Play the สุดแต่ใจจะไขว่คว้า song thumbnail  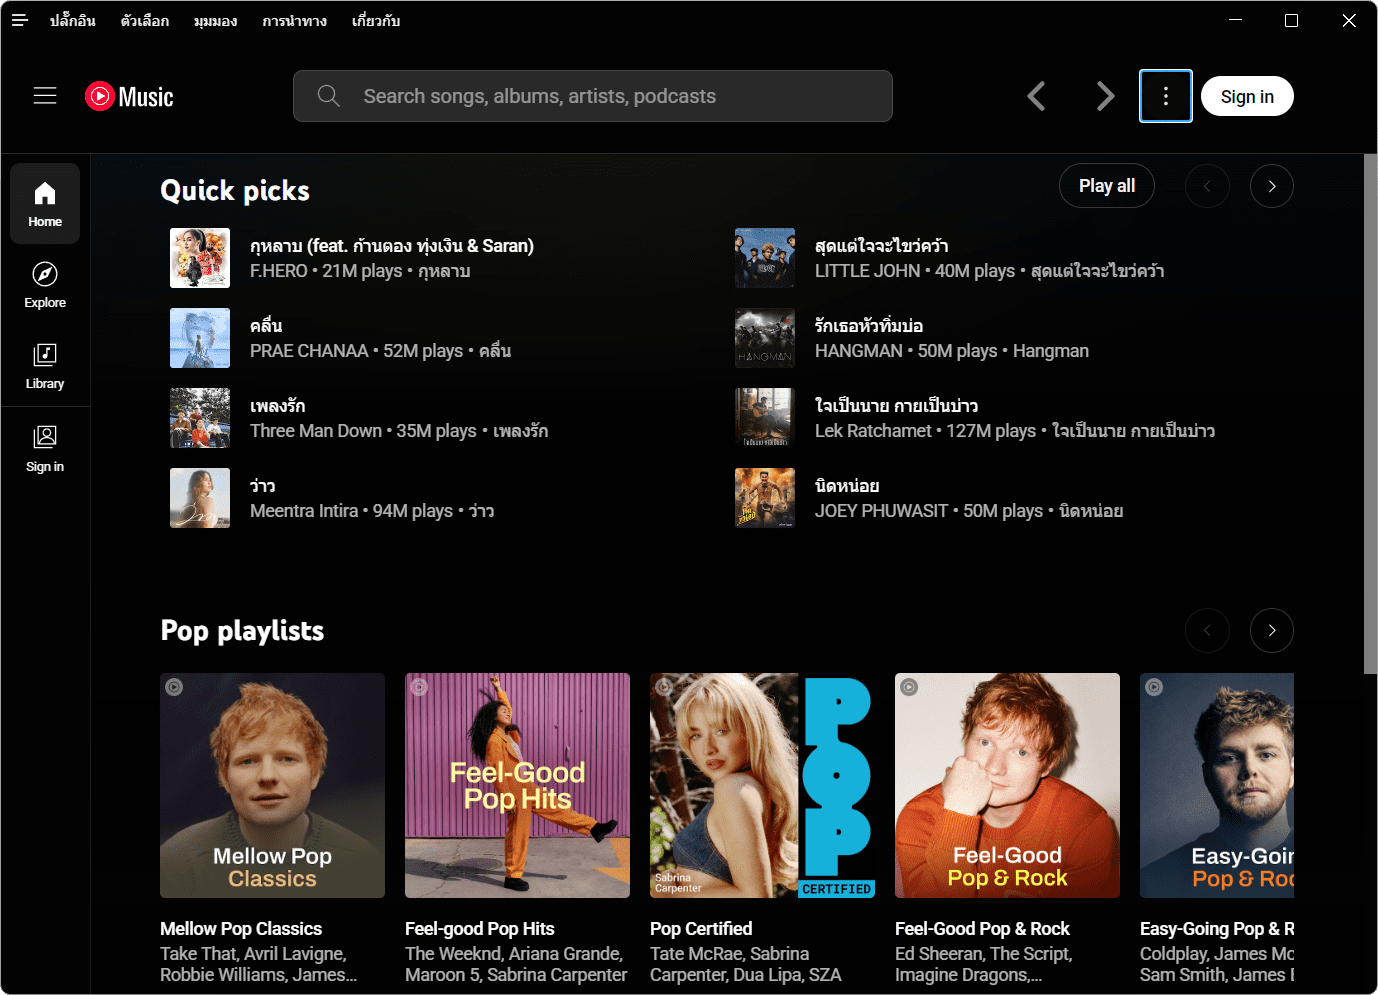(765, 258)
